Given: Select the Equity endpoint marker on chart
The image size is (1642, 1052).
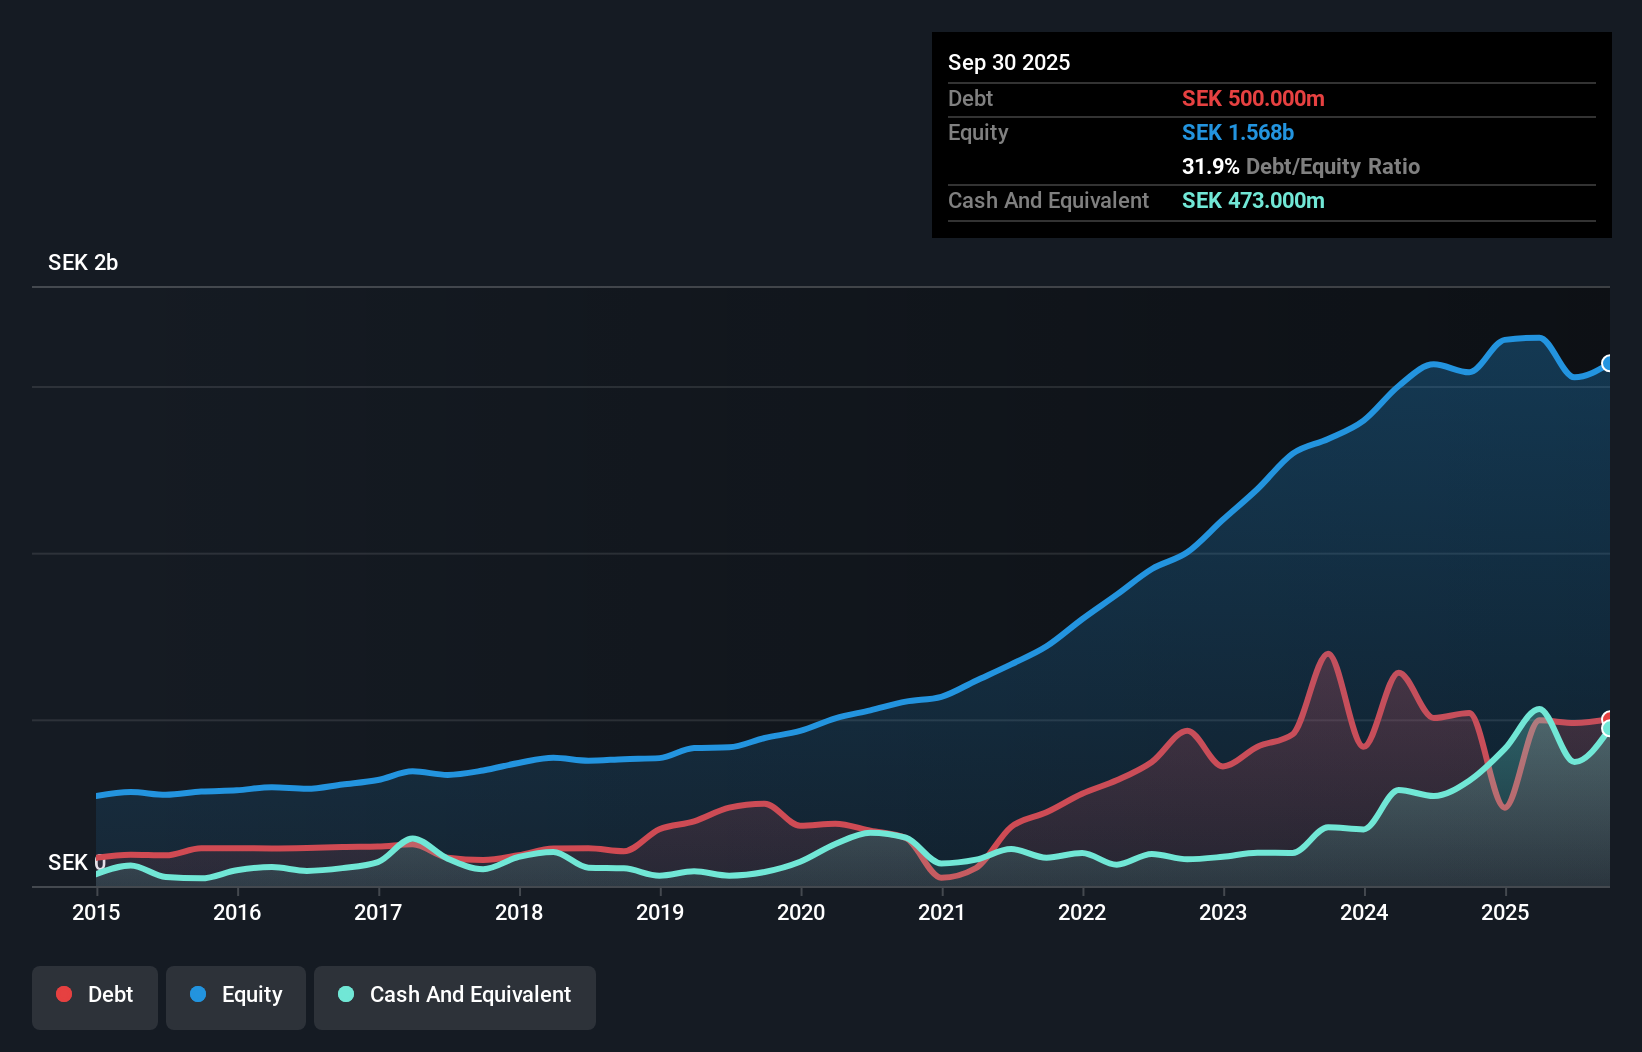Looking at the screenshot, I should tap(1608, 363).
